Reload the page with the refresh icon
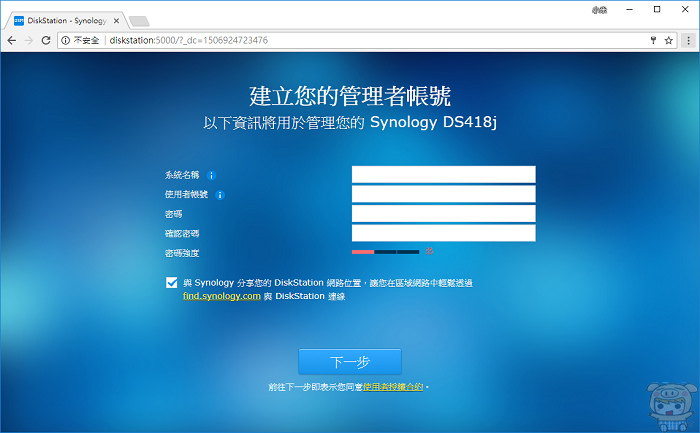The height and width of the screenshot is (433, 700). point(46,40)
